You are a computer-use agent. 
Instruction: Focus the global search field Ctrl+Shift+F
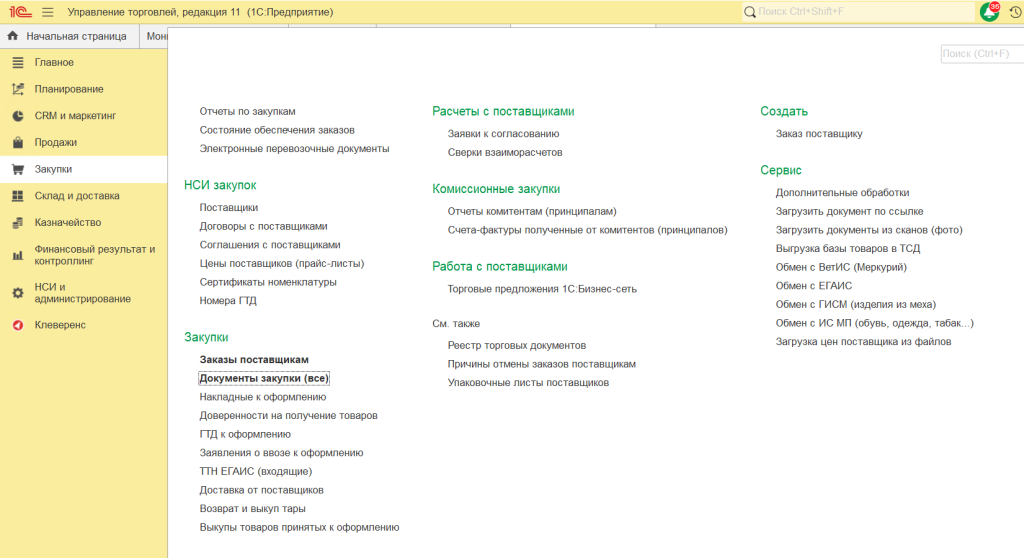pos(858,12)
